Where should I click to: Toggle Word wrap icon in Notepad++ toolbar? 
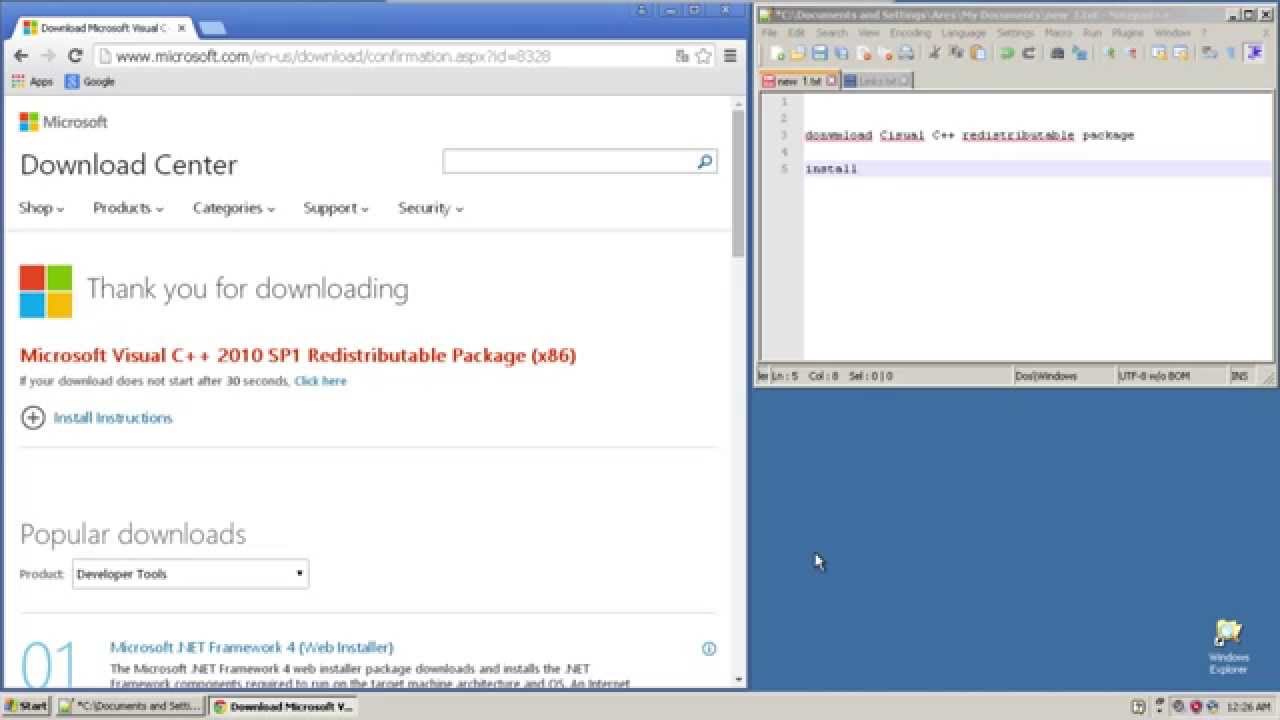tap(1208, 53)
